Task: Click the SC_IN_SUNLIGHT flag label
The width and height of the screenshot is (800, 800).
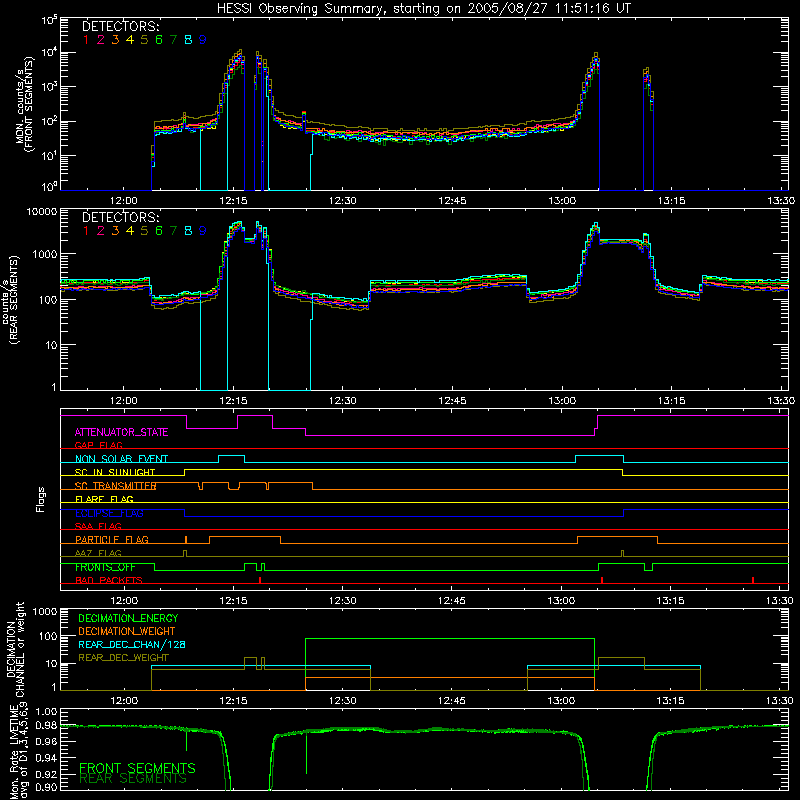Action: (115, 472)
